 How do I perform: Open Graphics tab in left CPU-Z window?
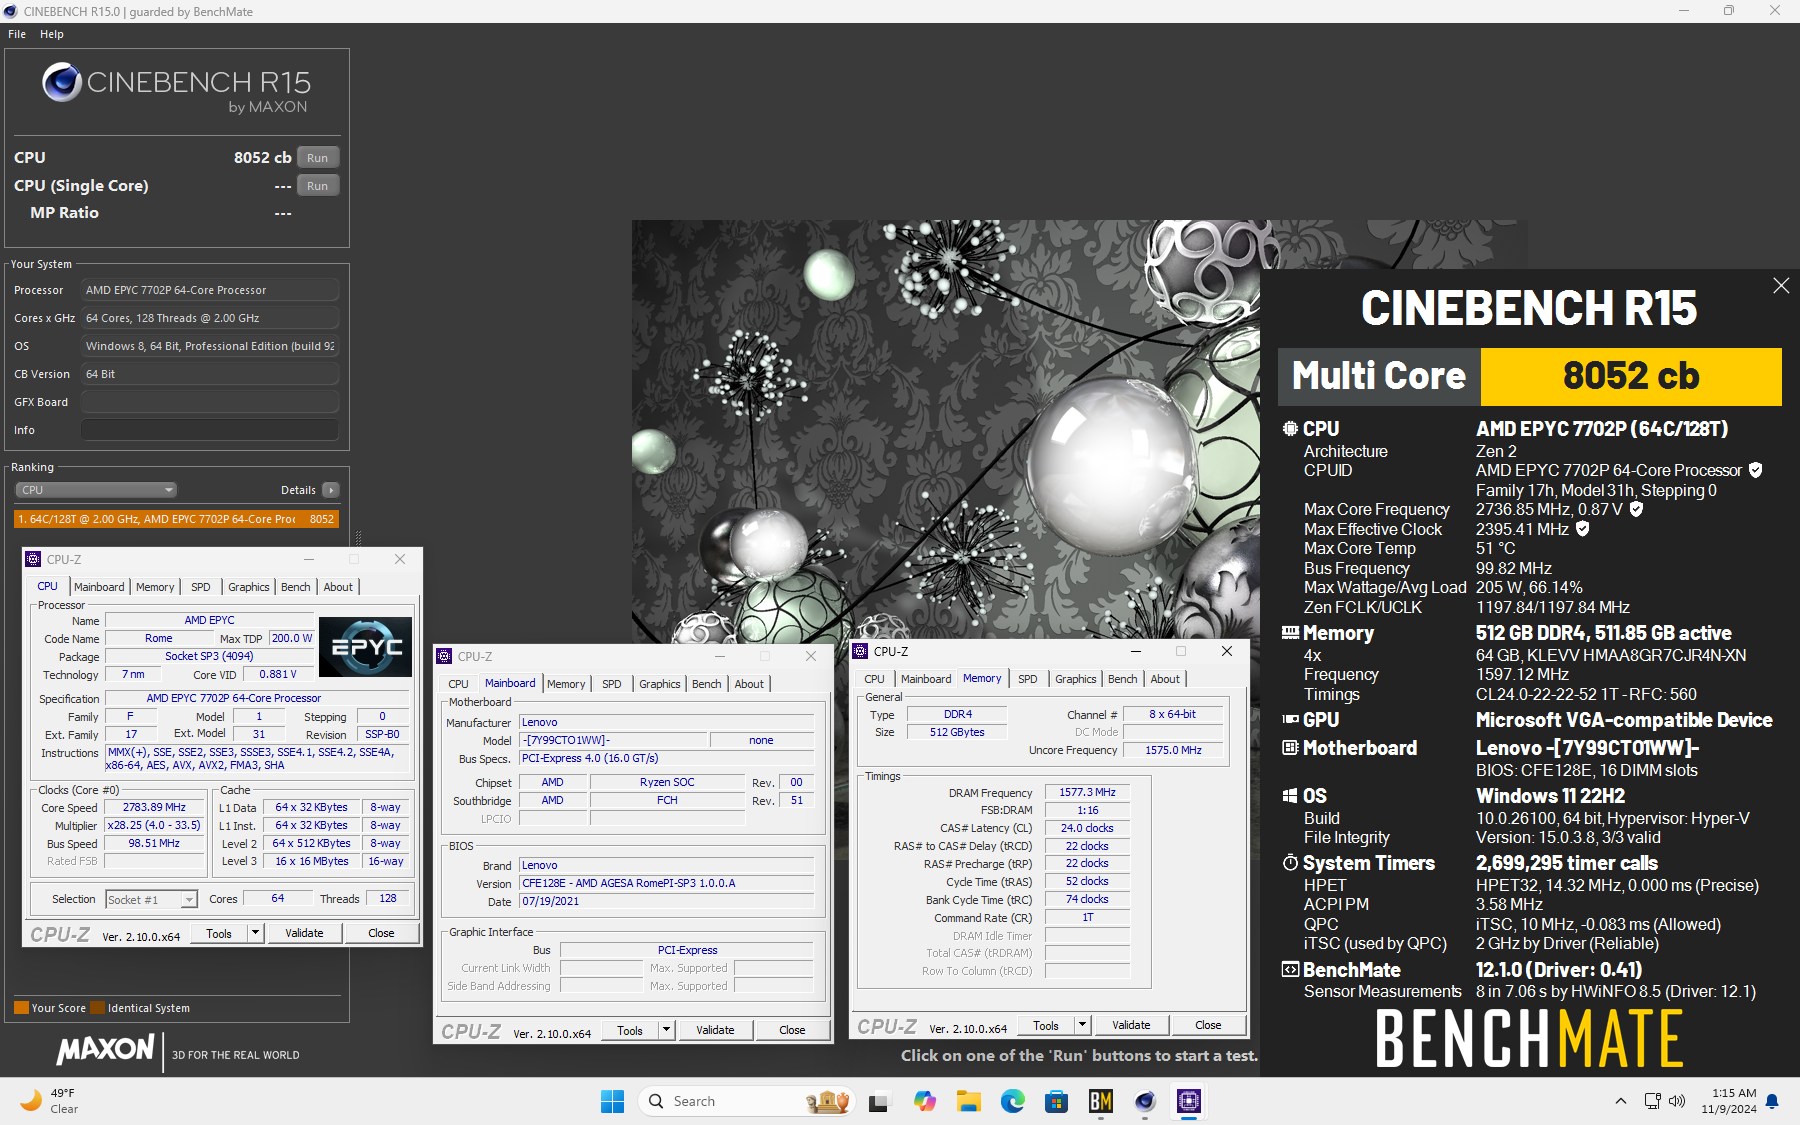(249, 587)
